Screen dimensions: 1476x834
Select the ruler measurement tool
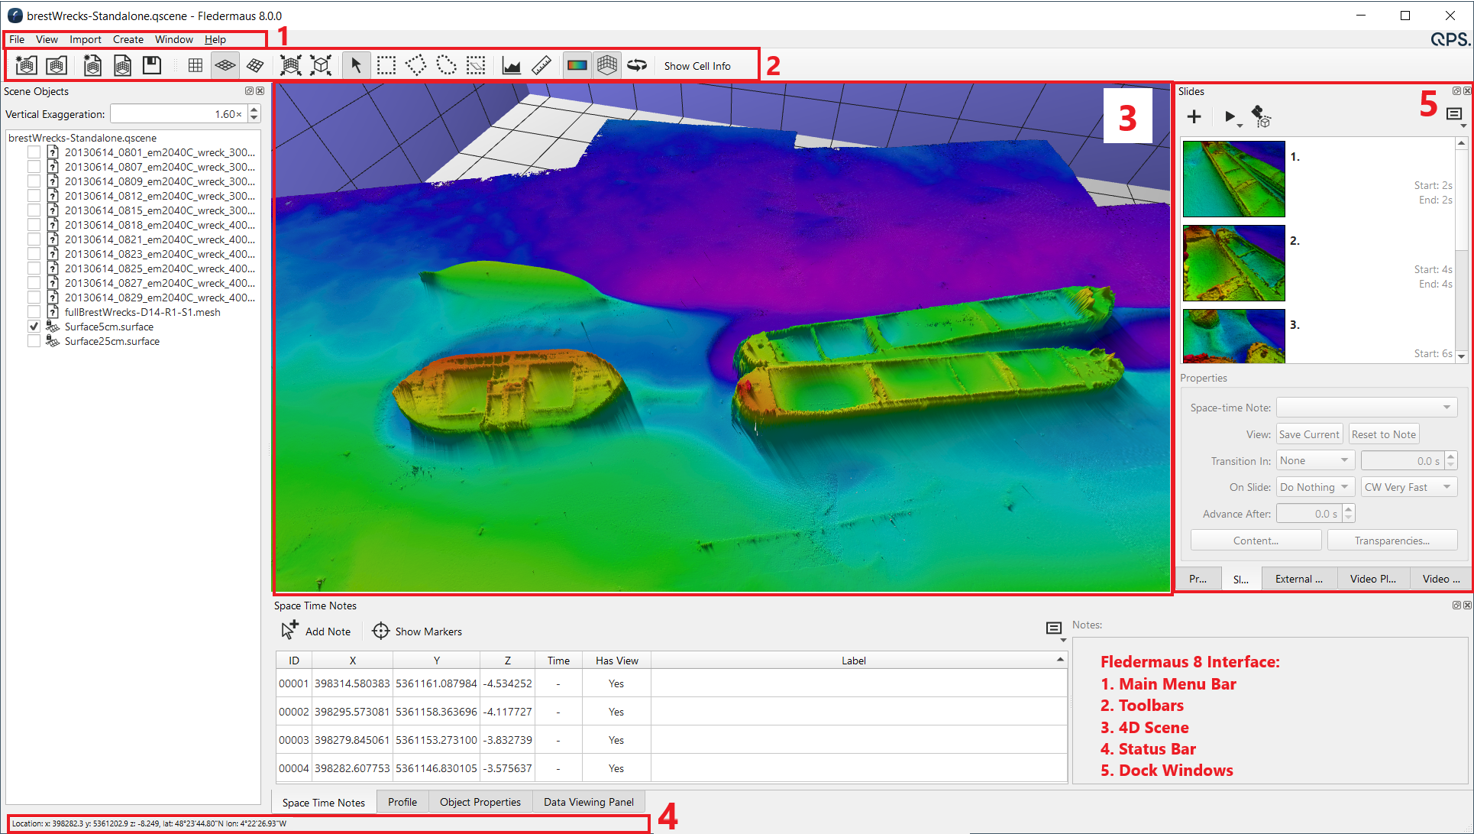[x=541, y=66]
